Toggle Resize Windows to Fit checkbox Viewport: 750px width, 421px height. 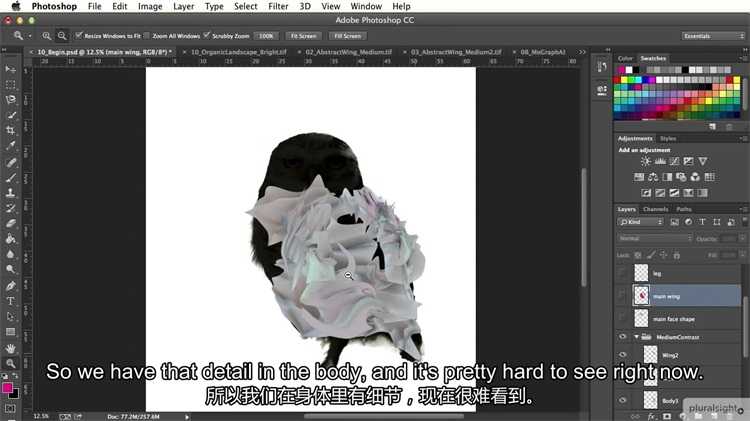79,35
